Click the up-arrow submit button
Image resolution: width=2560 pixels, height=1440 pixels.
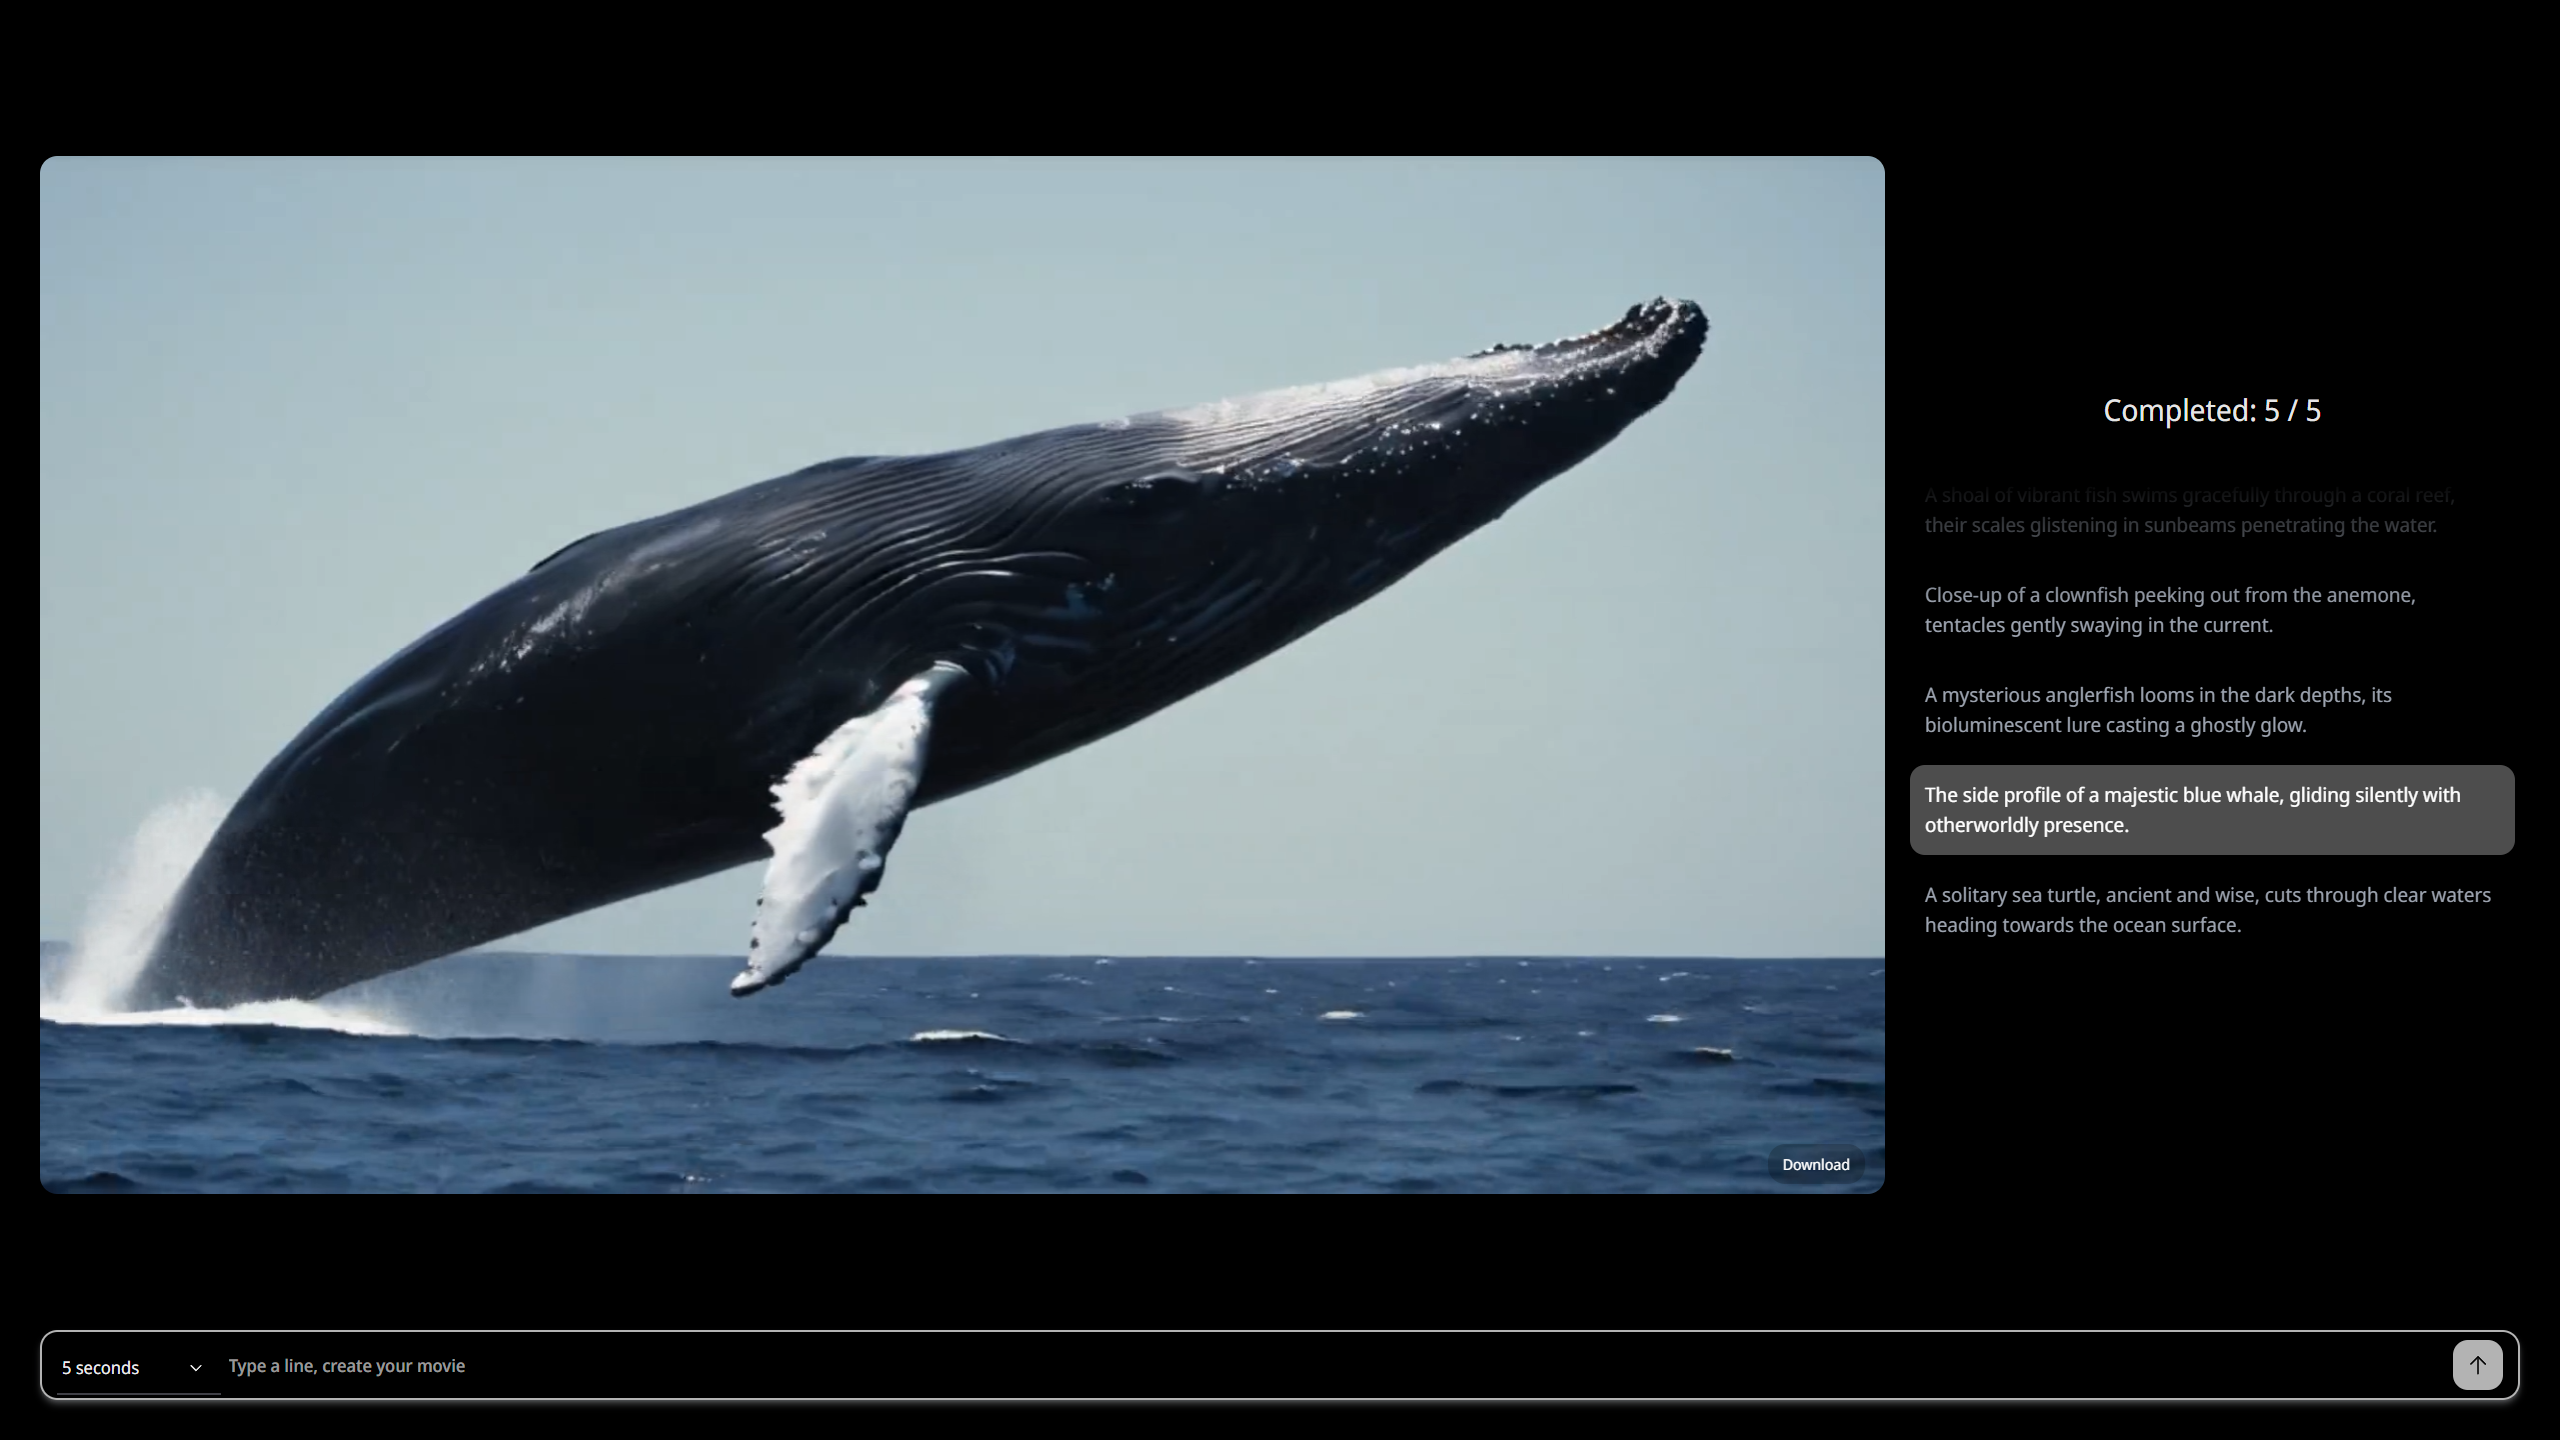coord(2476,1365)
